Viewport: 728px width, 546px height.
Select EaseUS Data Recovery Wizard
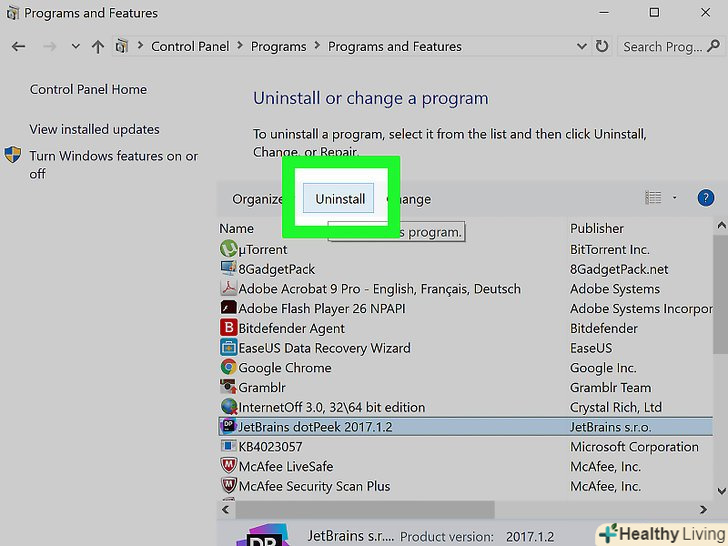(325, 348)
